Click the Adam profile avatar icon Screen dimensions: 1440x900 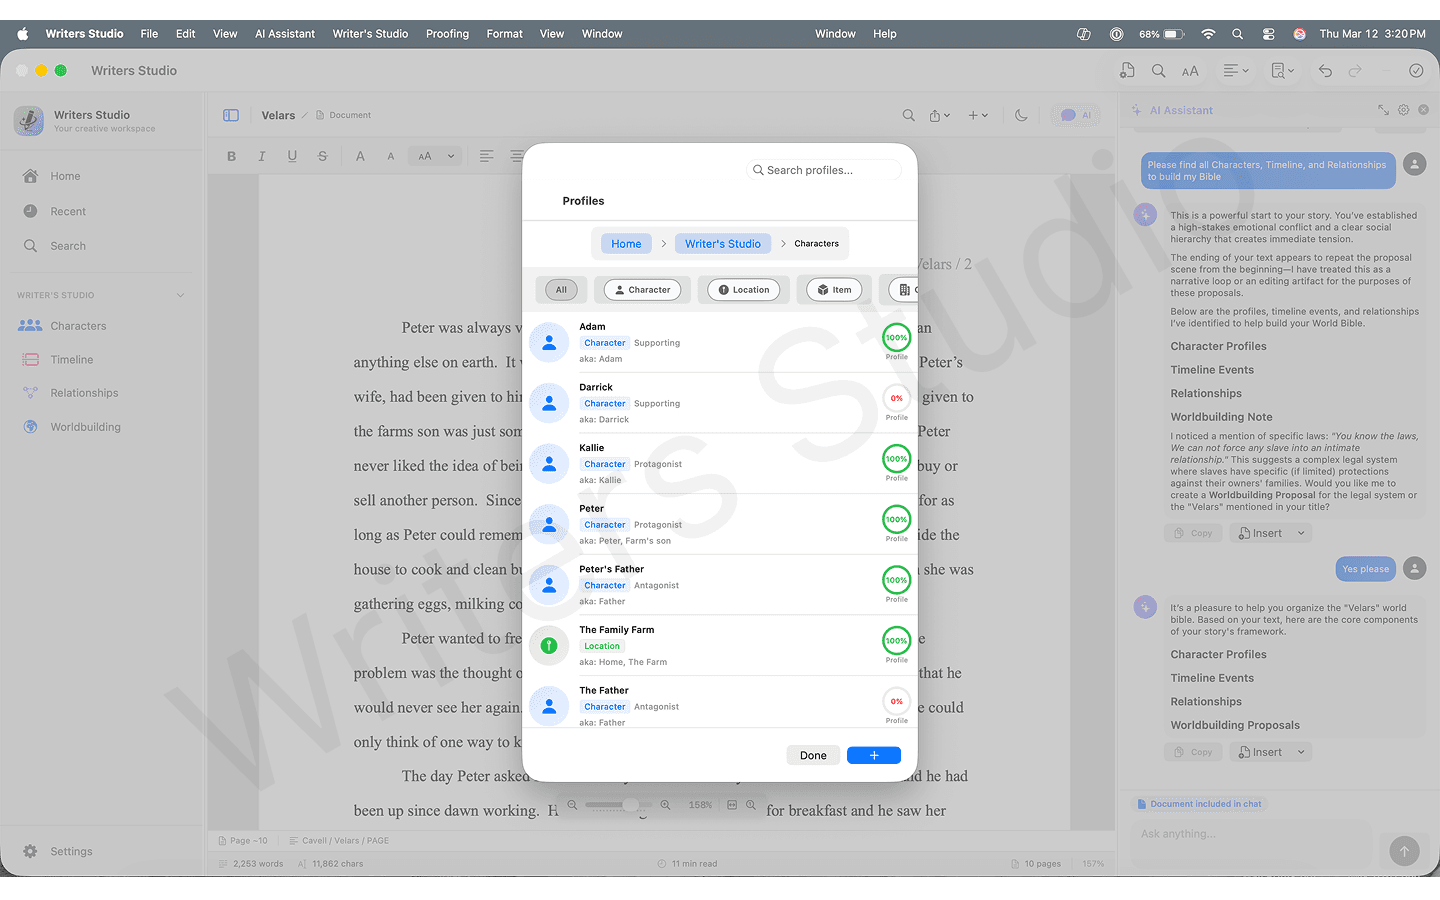549,342
